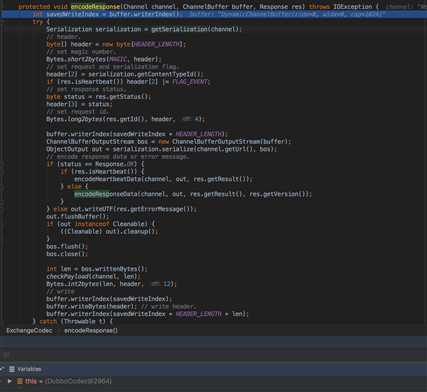Screen dimensions: 427x392
Task: Click the 'int savedWriteIndex = buffer.writerIndex()' execution line
Action: (x=213, y=14)
